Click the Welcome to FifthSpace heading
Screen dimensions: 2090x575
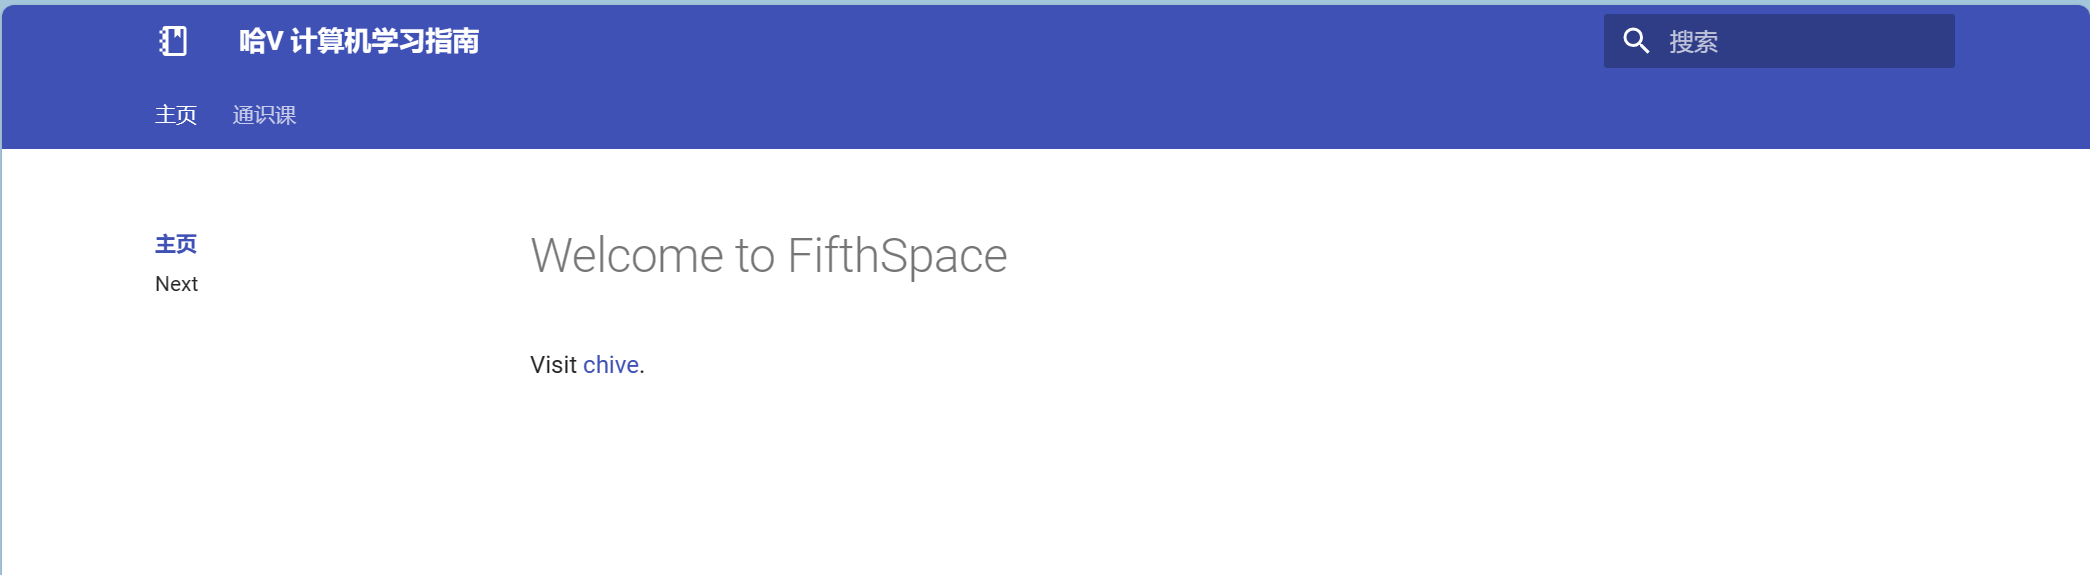point(769,255)
